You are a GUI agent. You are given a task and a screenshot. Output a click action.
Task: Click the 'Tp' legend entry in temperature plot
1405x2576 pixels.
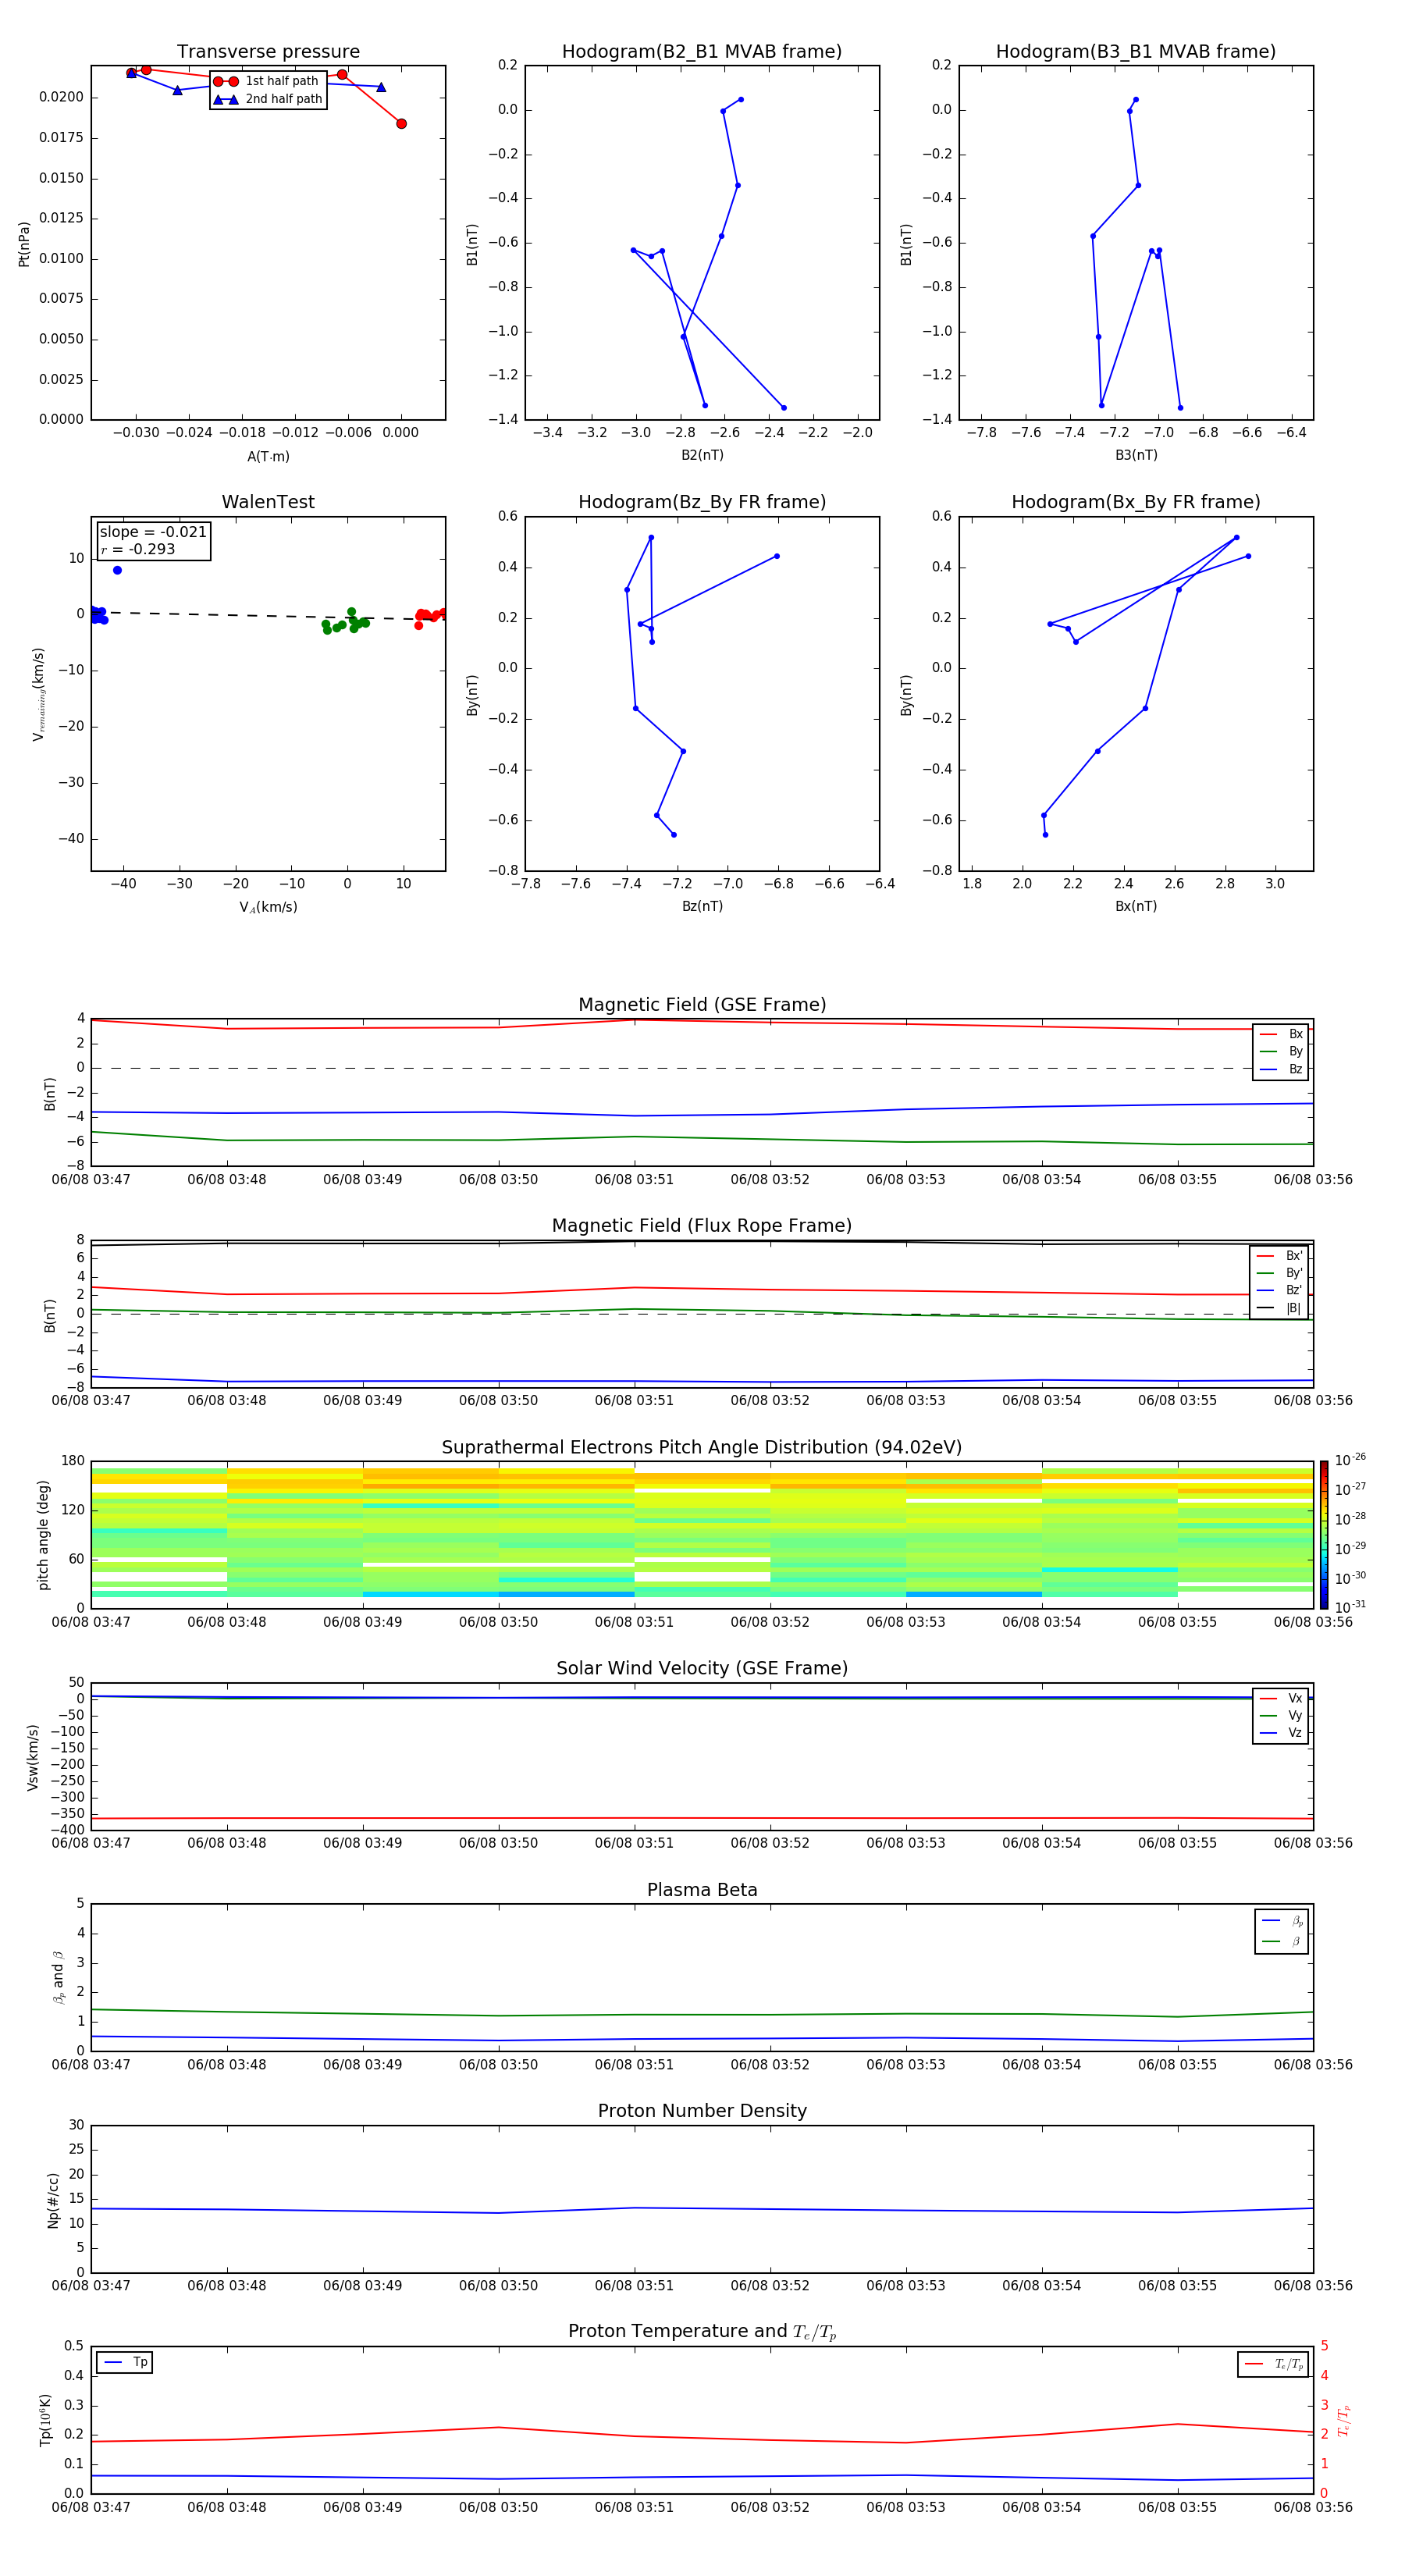click(x=125, y=2363)
